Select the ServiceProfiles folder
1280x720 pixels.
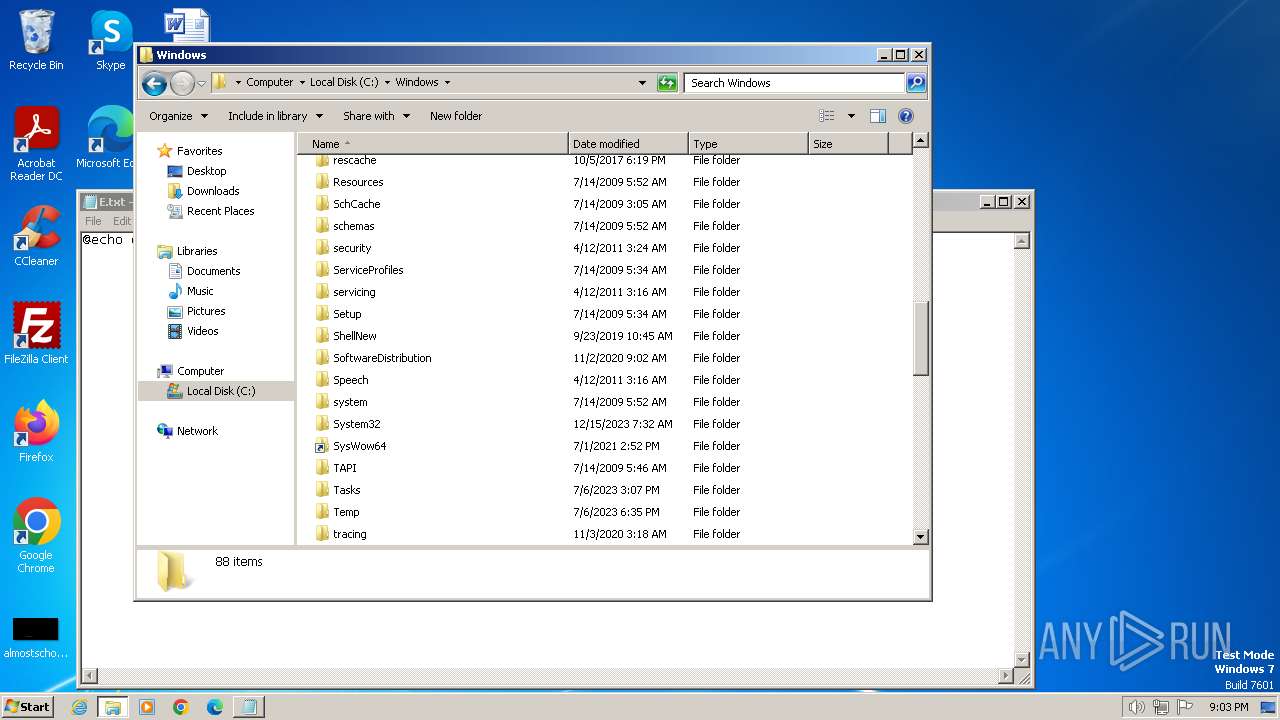(368, 270)
